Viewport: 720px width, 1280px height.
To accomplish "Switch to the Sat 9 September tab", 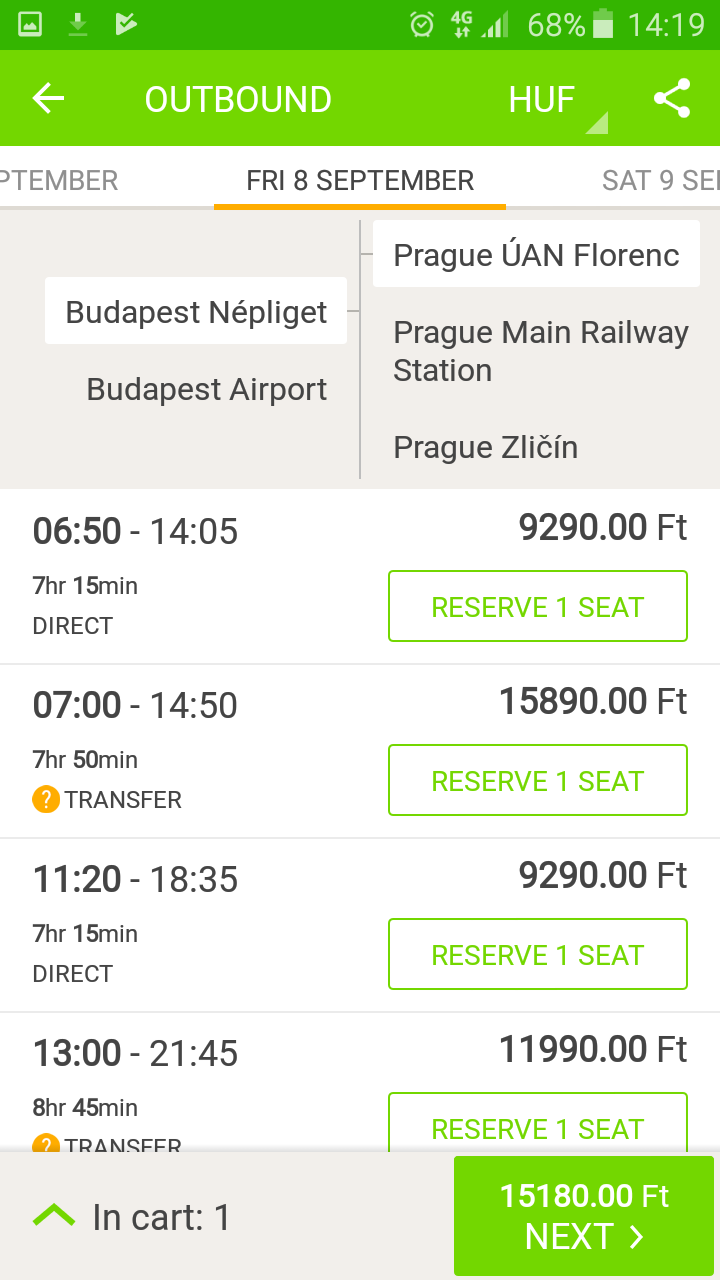I will (660, 180).
